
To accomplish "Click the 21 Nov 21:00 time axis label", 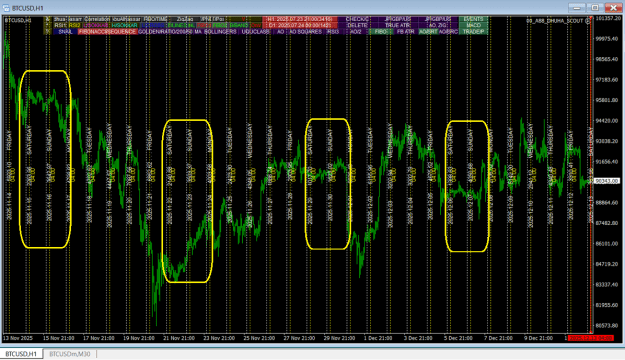I will pos(179,338).
